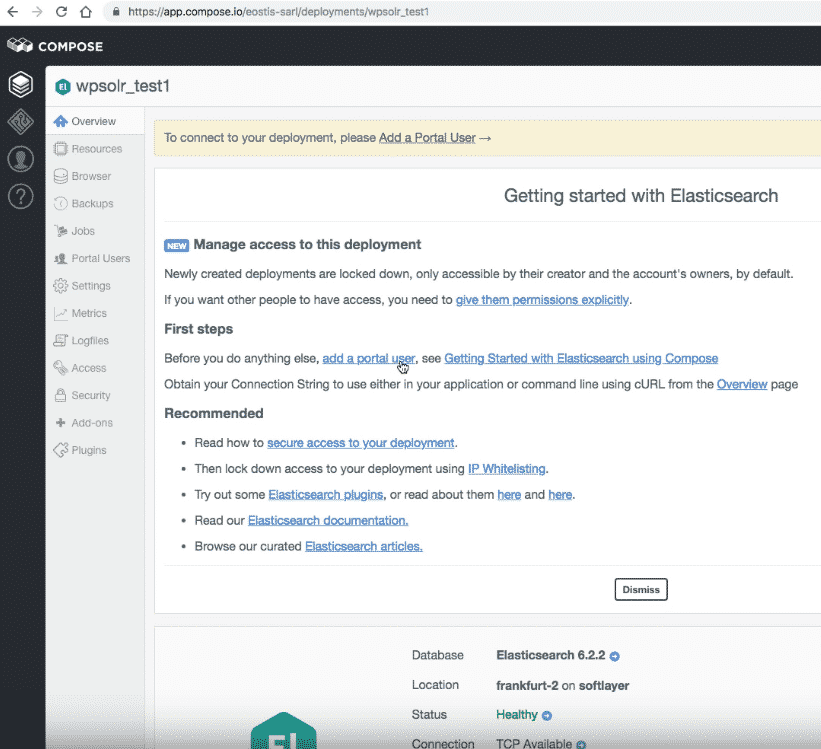Open the diamond-shaped icon in left rail
Viewport: 821px width, 749px height.
coord(20,122)
